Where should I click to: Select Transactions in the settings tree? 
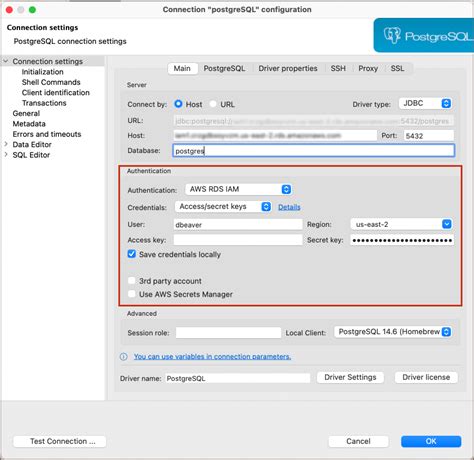(44, 103)
